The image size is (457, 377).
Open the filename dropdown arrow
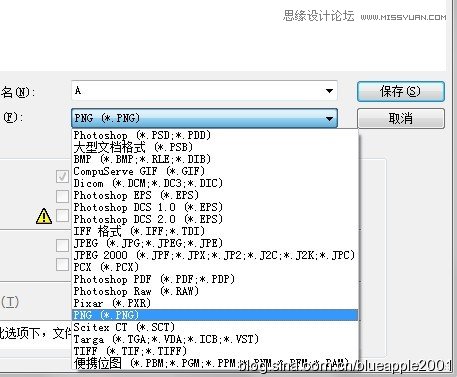pos(329,91)
